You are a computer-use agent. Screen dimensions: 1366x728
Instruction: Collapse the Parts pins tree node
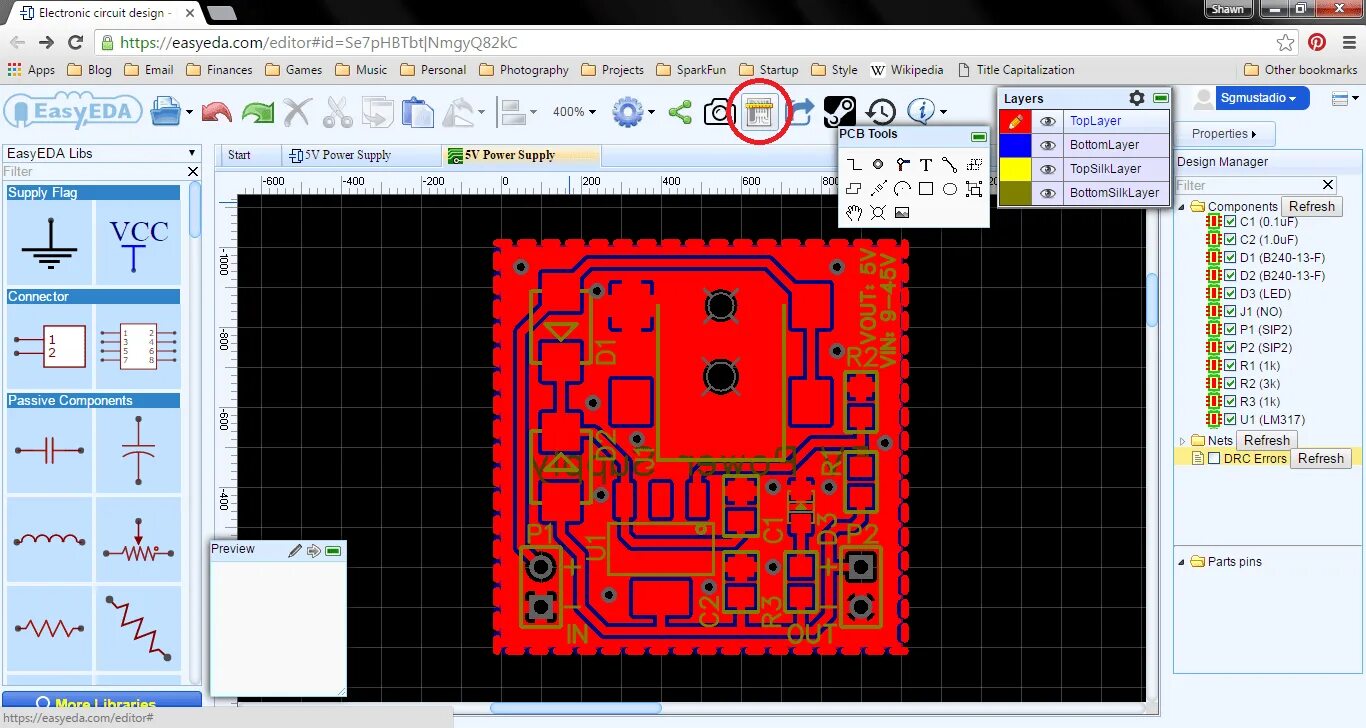coord(1182,562)
